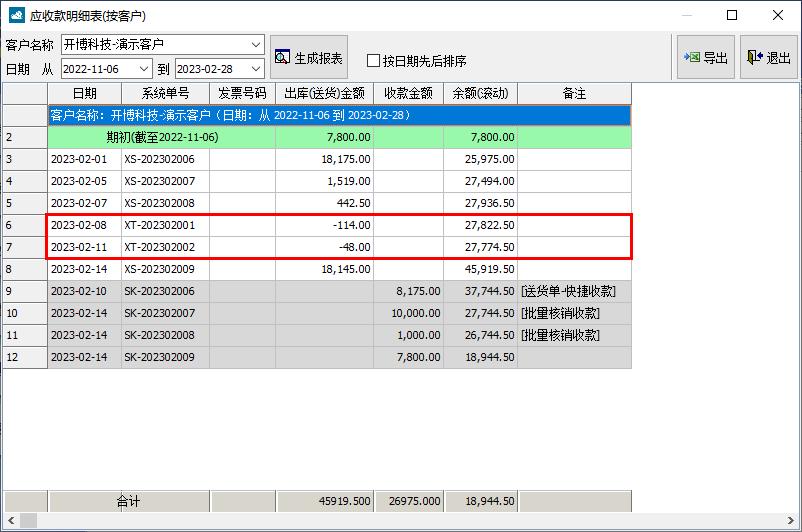802x532 pixels.
Task: Click the 生成报表 generate report button
Action: [309, 57]
